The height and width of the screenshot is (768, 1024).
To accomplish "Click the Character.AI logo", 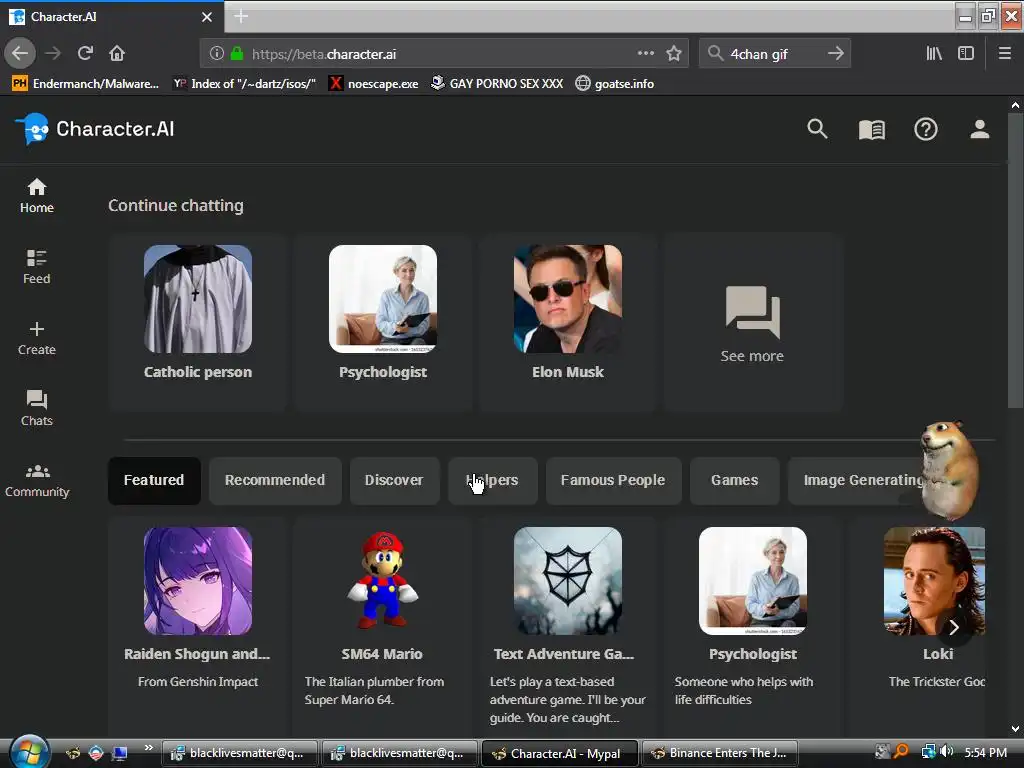I will (95, 129).
